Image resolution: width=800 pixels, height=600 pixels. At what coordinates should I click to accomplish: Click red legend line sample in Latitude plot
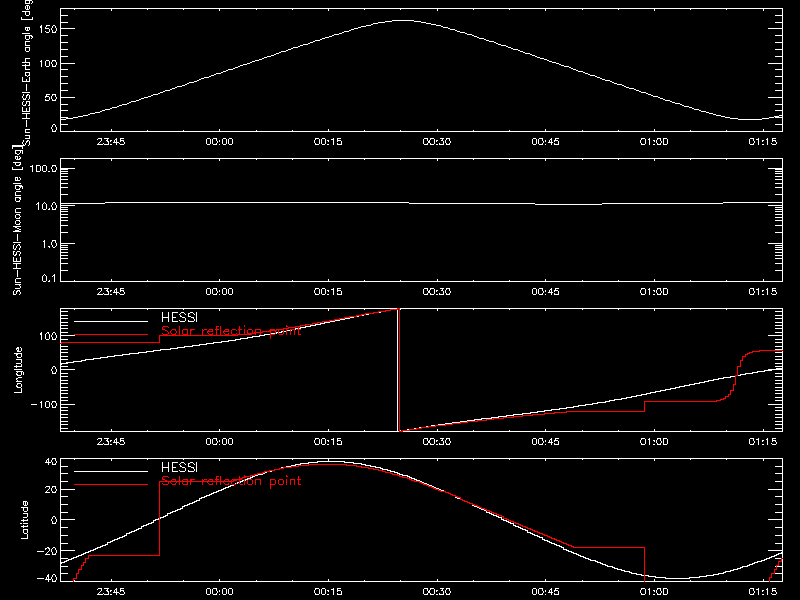click(111, 485)
